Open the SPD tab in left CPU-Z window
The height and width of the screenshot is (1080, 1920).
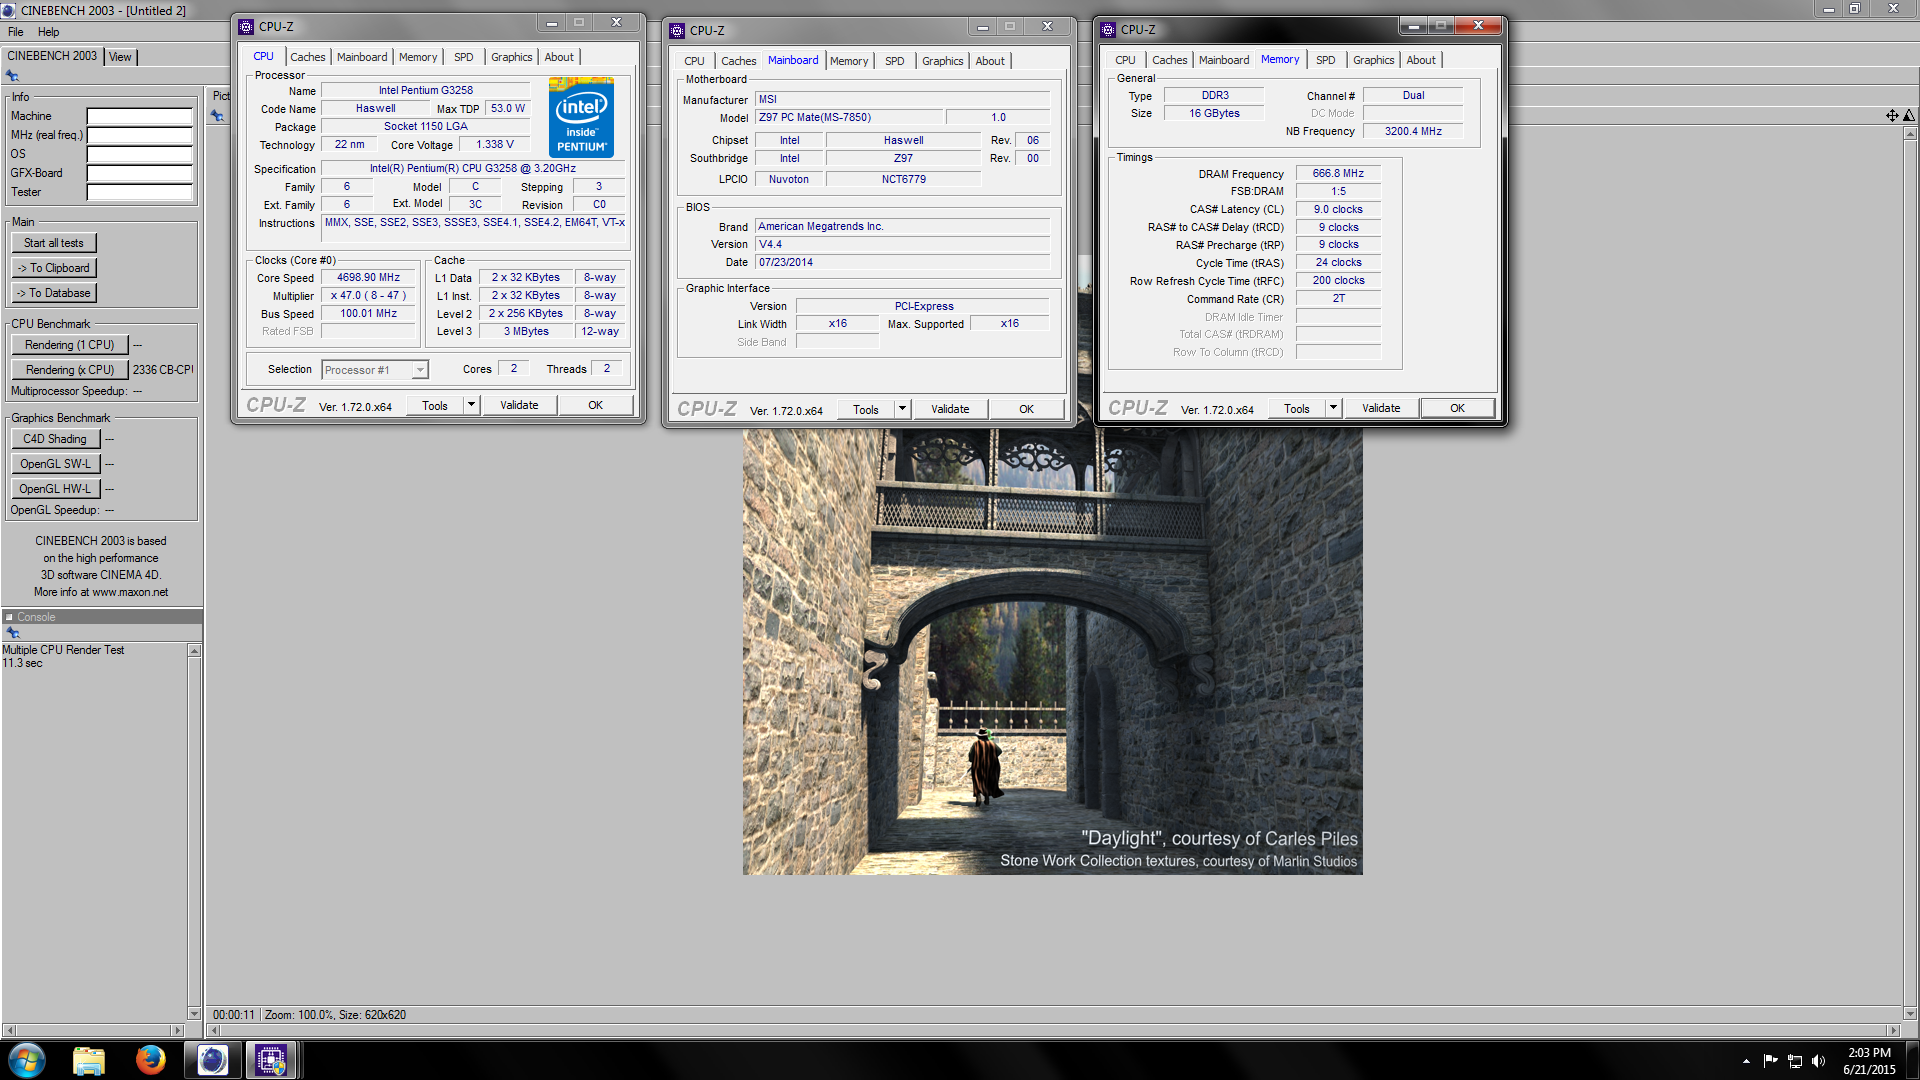tap(464, 58)
